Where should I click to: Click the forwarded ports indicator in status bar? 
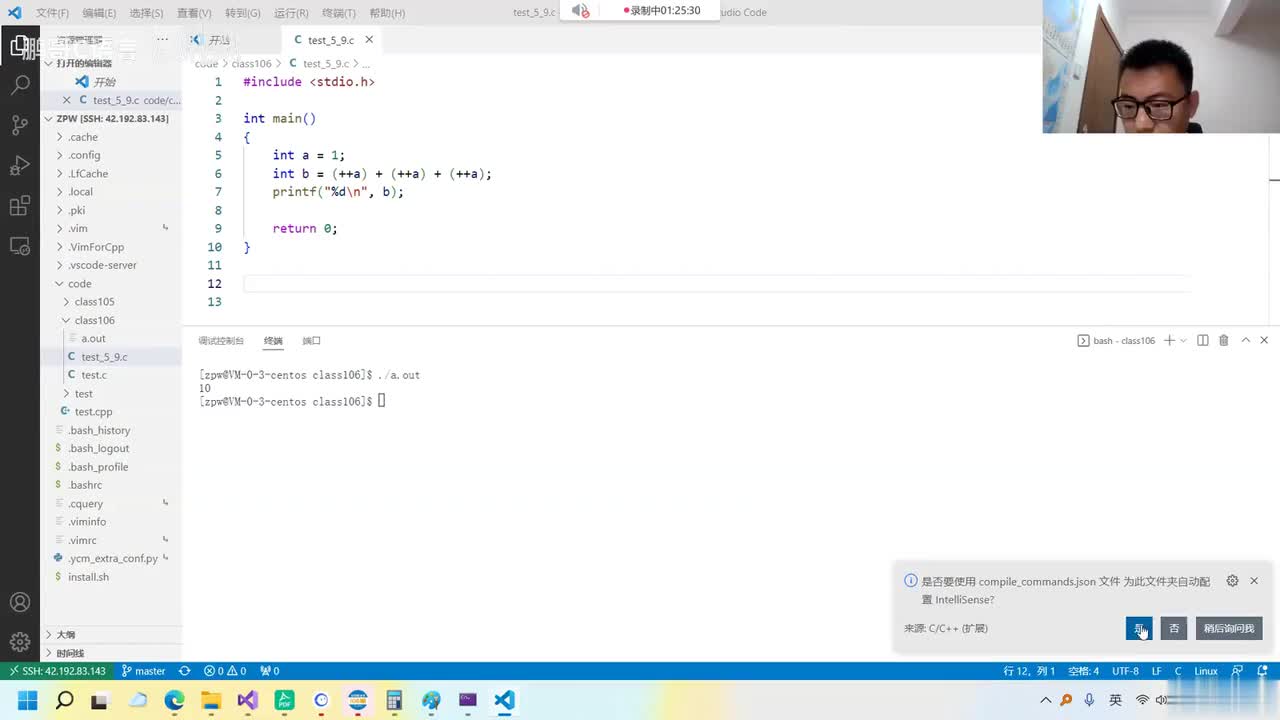point(269,671)
